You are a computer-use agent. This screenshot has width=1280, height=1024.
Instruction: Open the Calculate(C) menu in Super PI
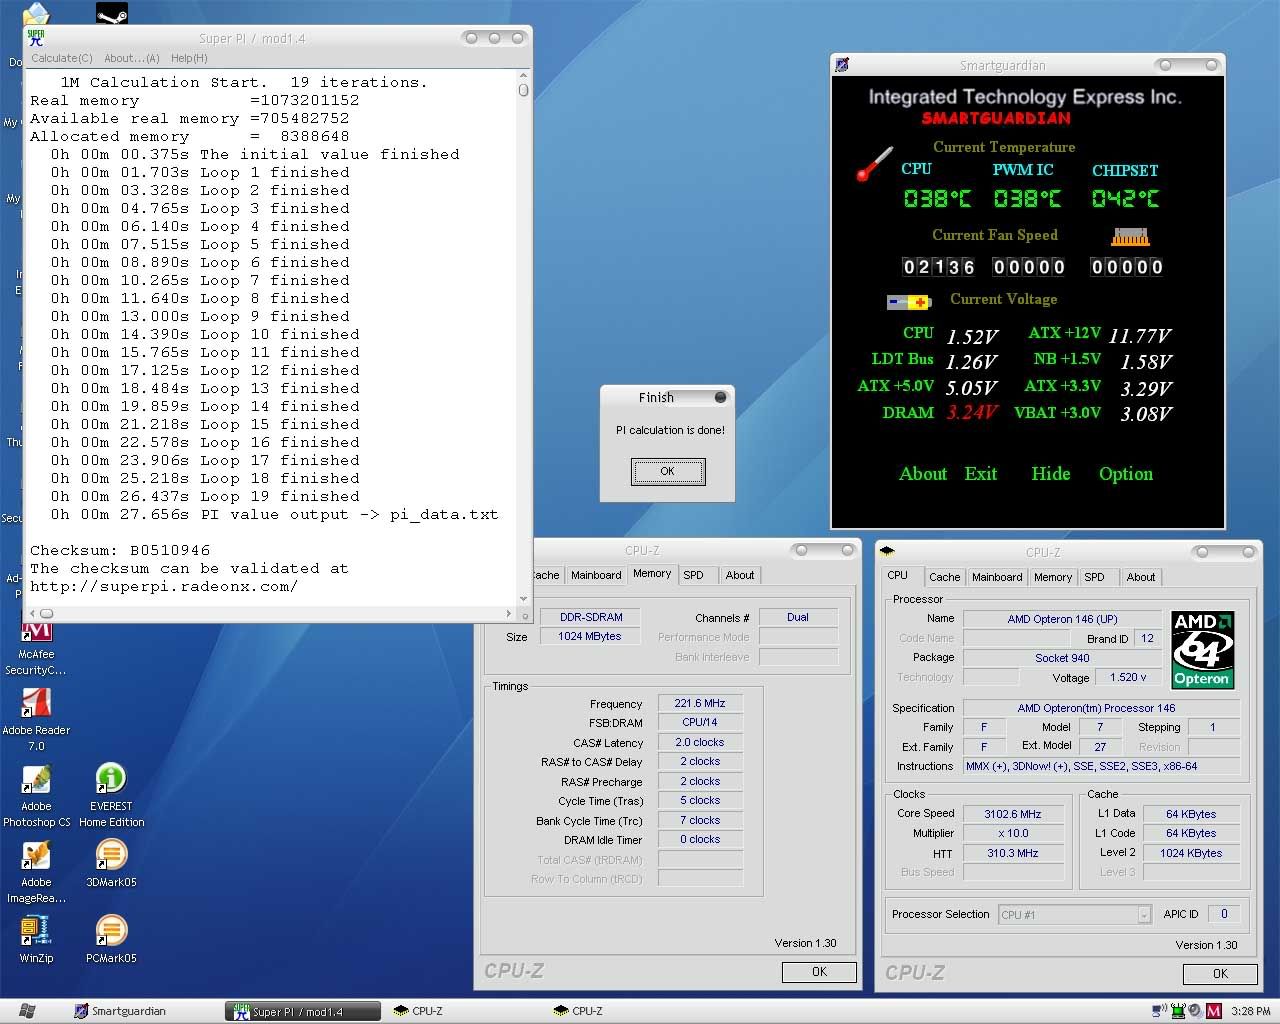[62, 58]
